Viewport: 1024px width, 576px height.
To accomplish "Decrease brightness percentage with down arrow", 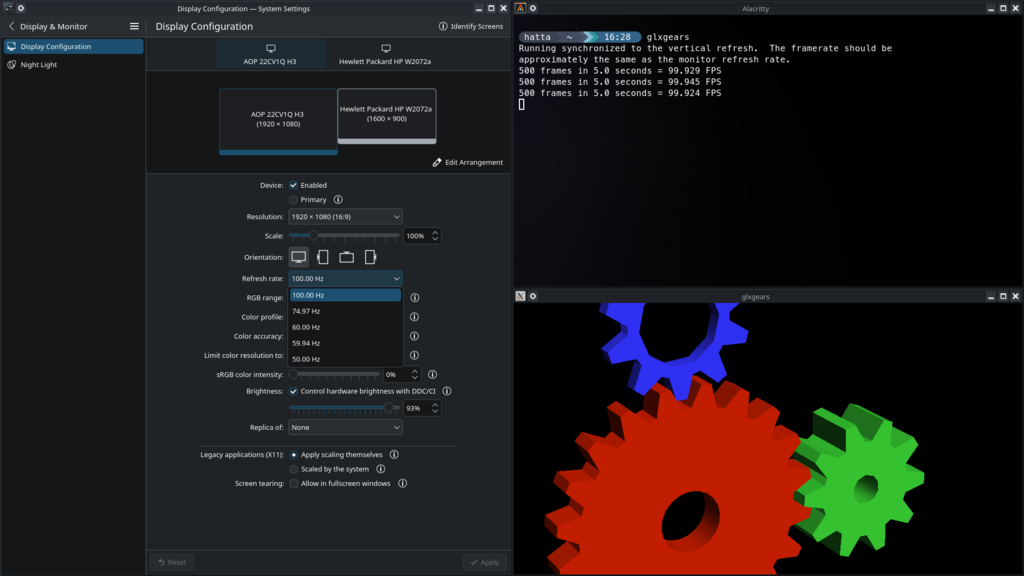I will pos(435,412).
